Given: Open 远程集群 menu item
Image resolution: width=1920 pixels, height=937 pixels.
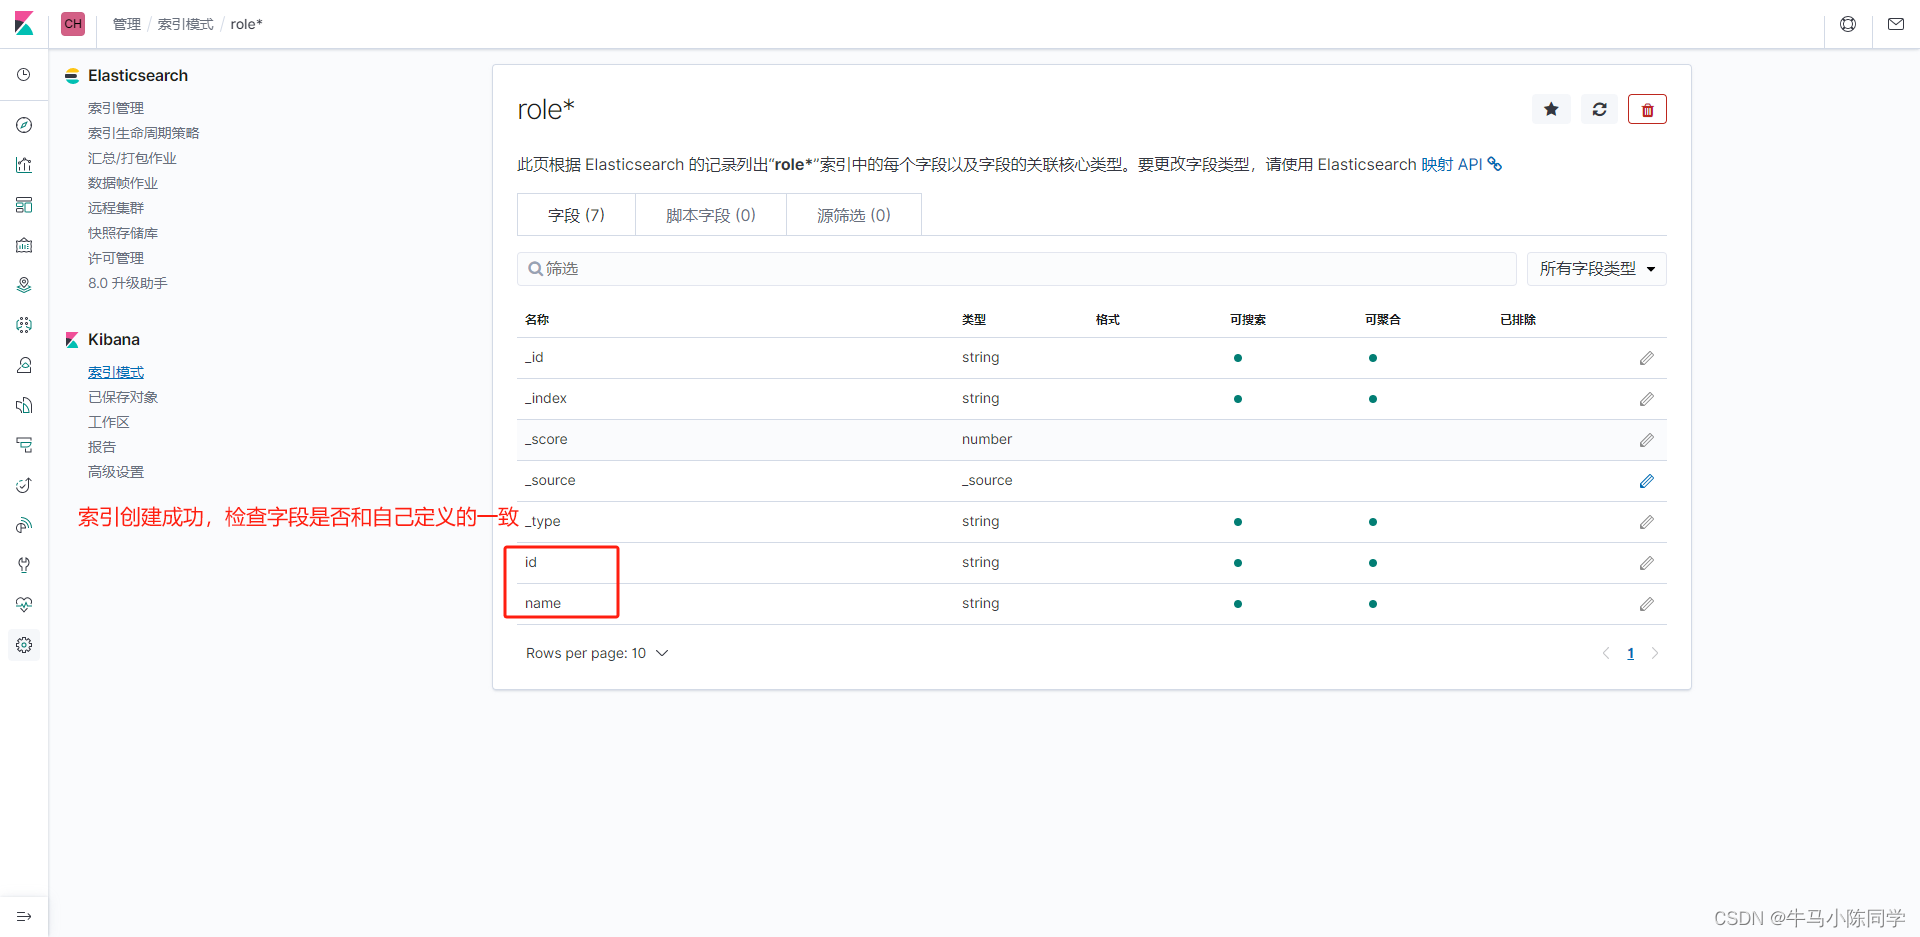Looking at the screenshot, I should coord(116,208).
